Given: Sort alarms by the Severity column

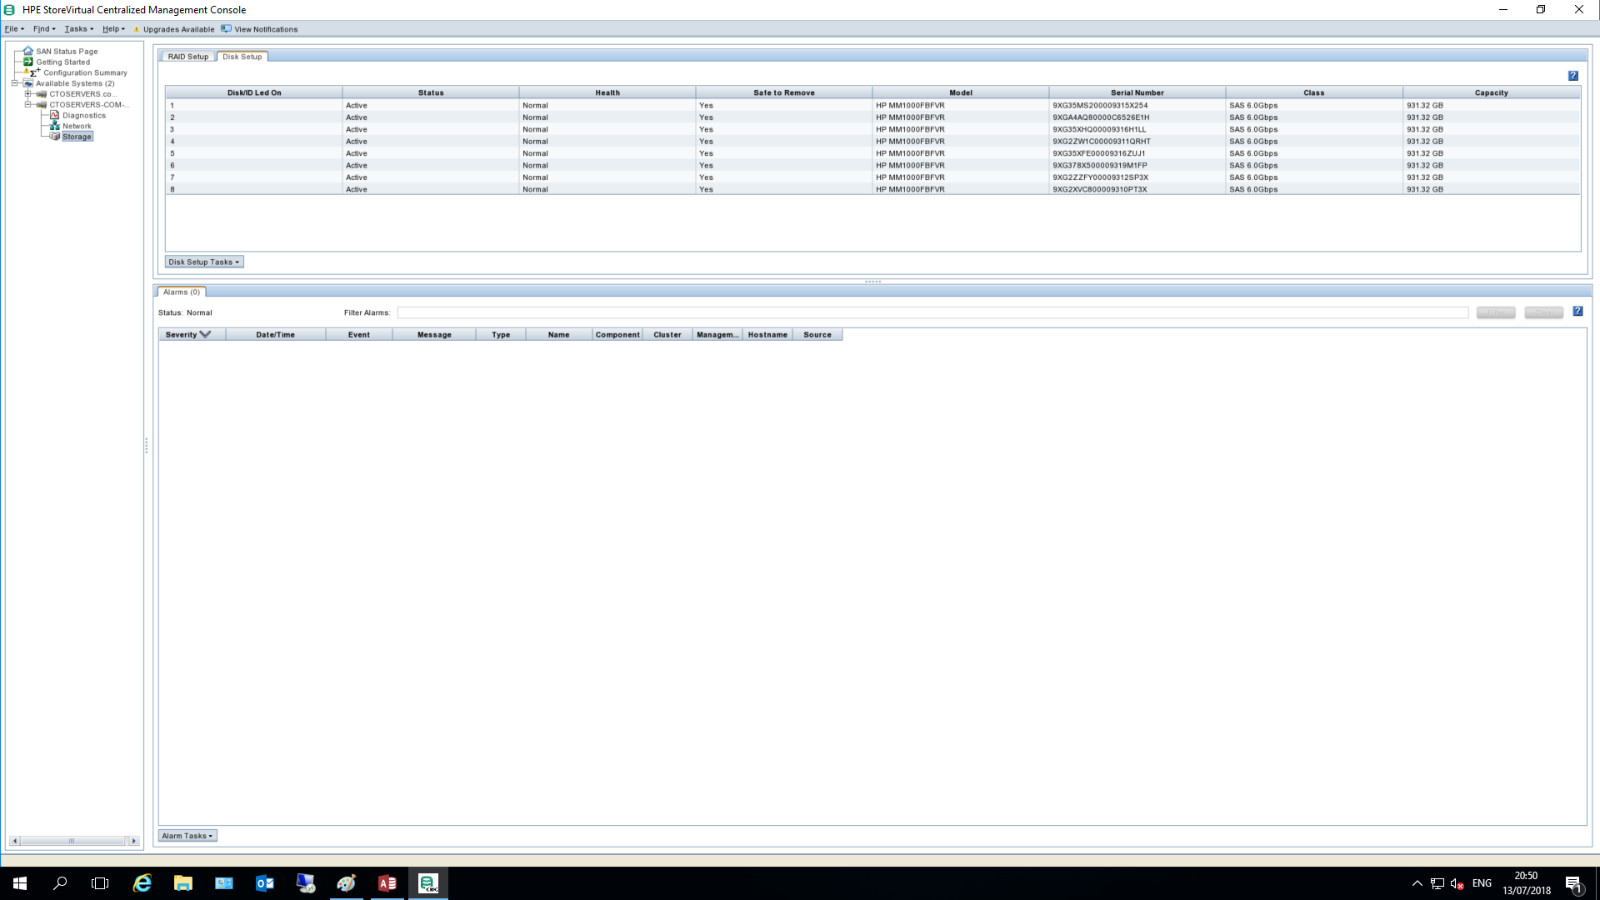Looking at the screenshot, I should click(191, 335).
